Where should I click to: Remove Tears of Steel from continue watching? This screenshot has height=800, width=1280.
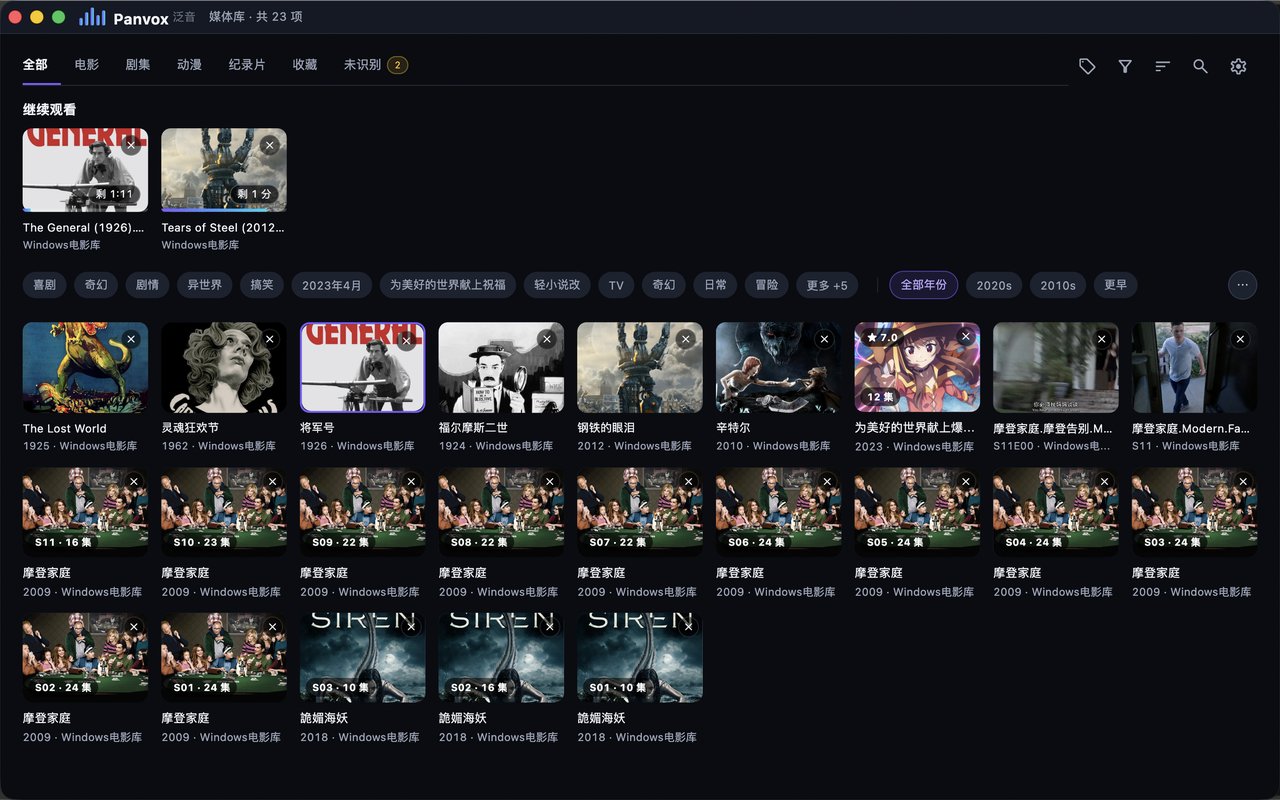click(x=269, y=145)
